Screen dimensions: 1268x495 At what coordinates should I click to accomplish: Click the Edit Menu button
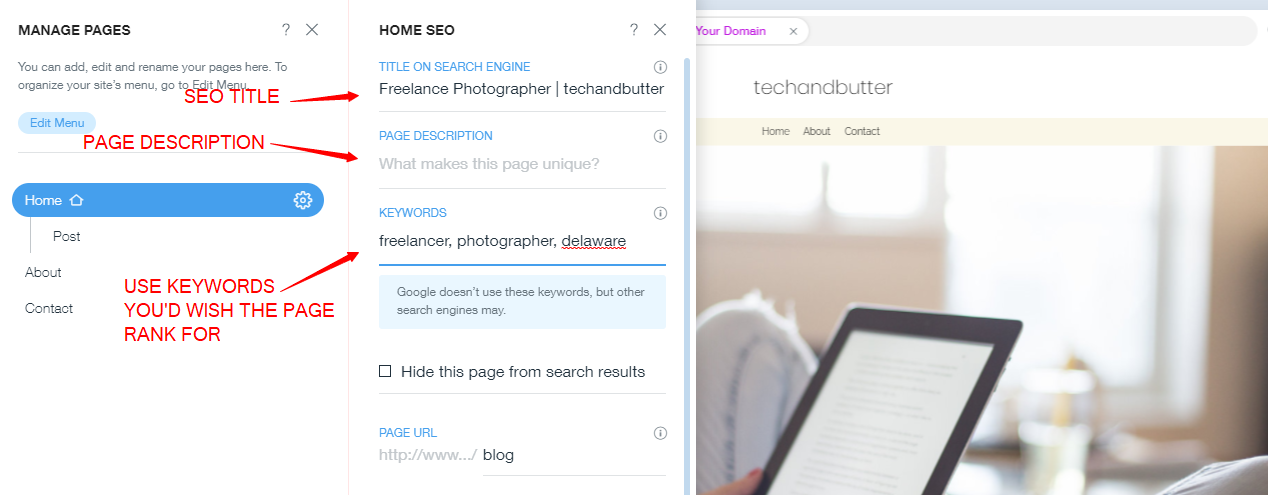[57, 123]
